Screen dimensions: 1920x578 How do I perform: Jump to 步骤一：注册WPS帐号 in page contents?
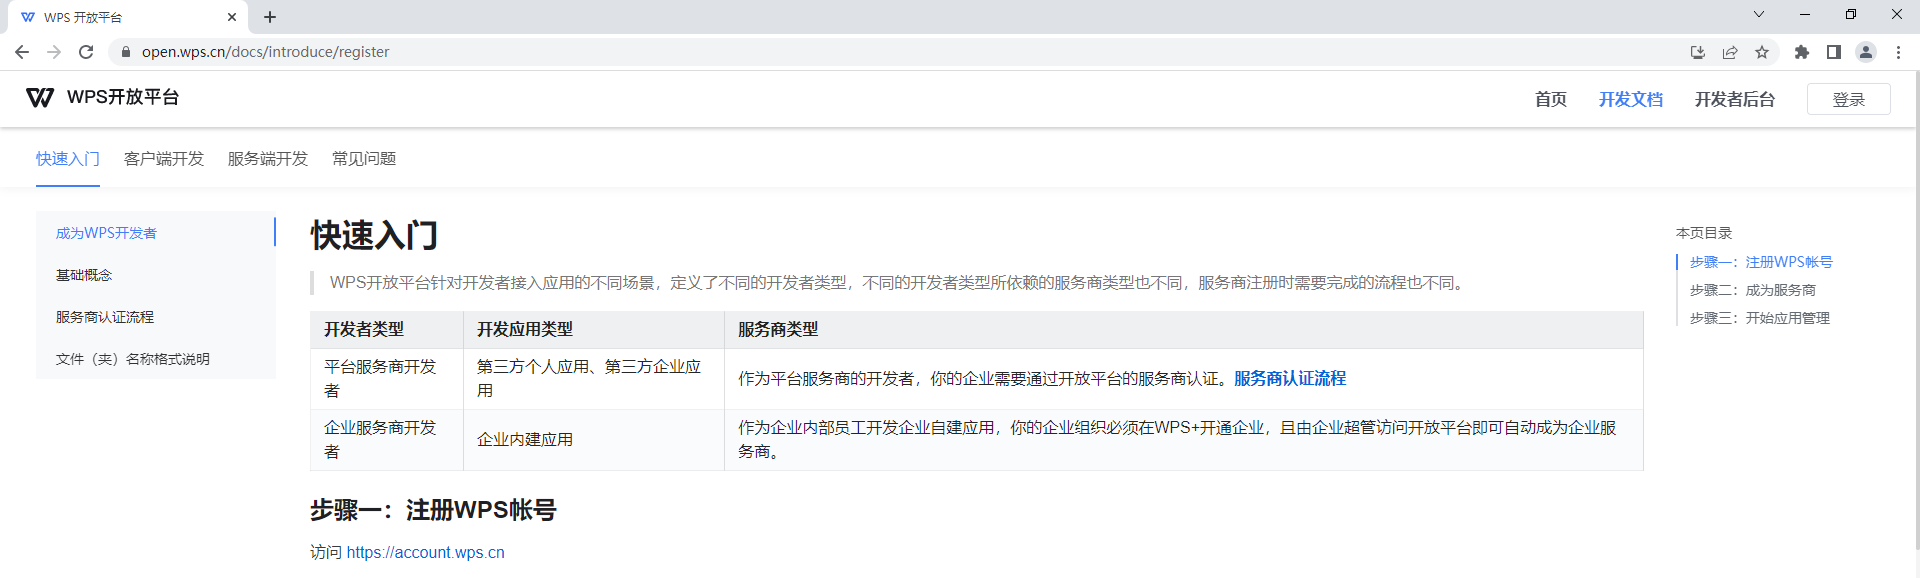[1761, 262]
